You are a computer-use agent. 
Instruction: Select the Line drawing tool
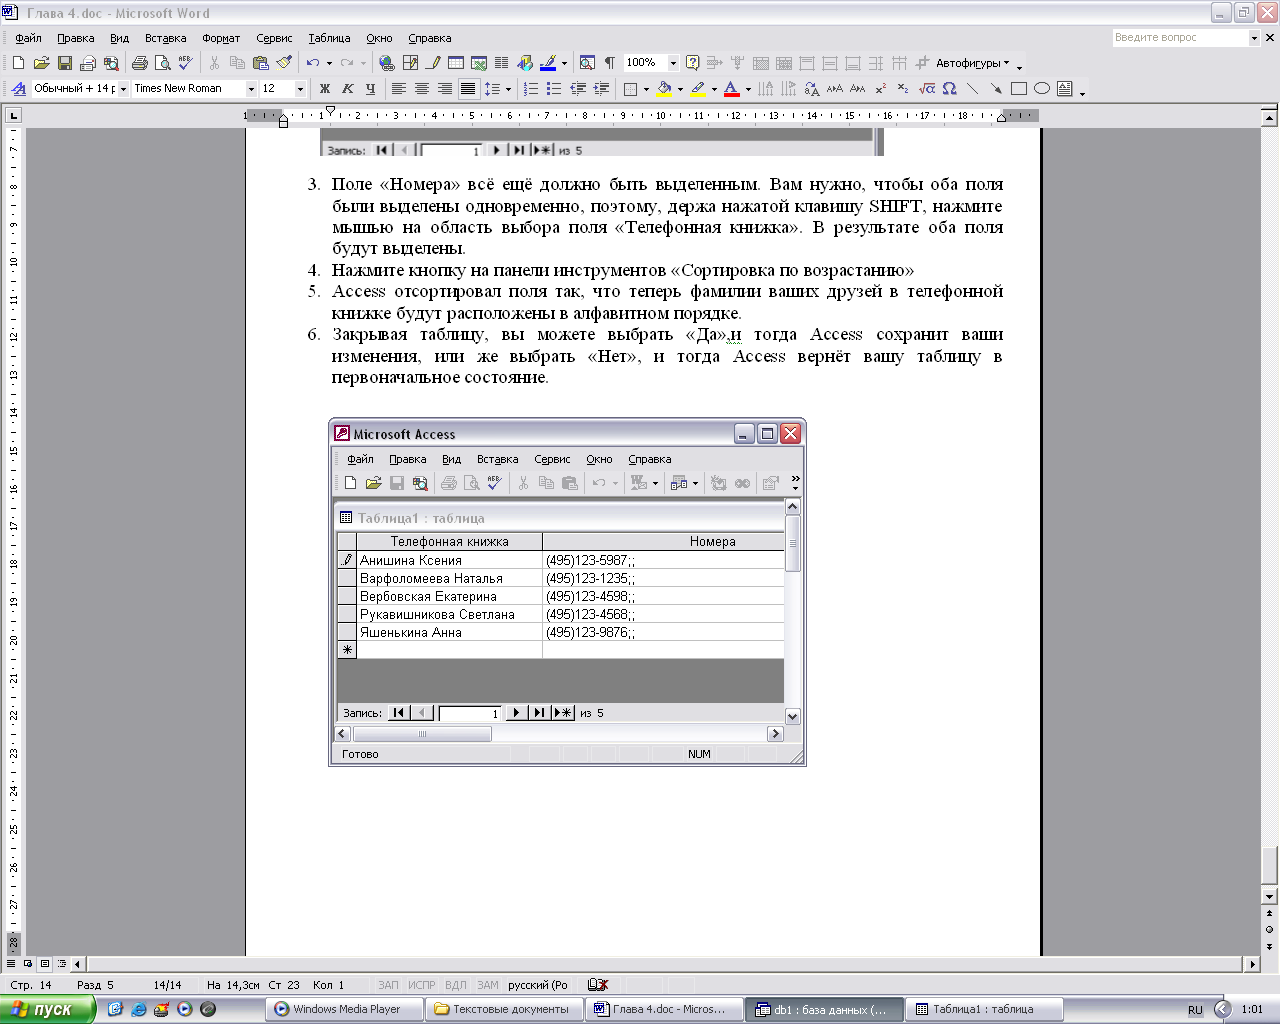point(972,89)
